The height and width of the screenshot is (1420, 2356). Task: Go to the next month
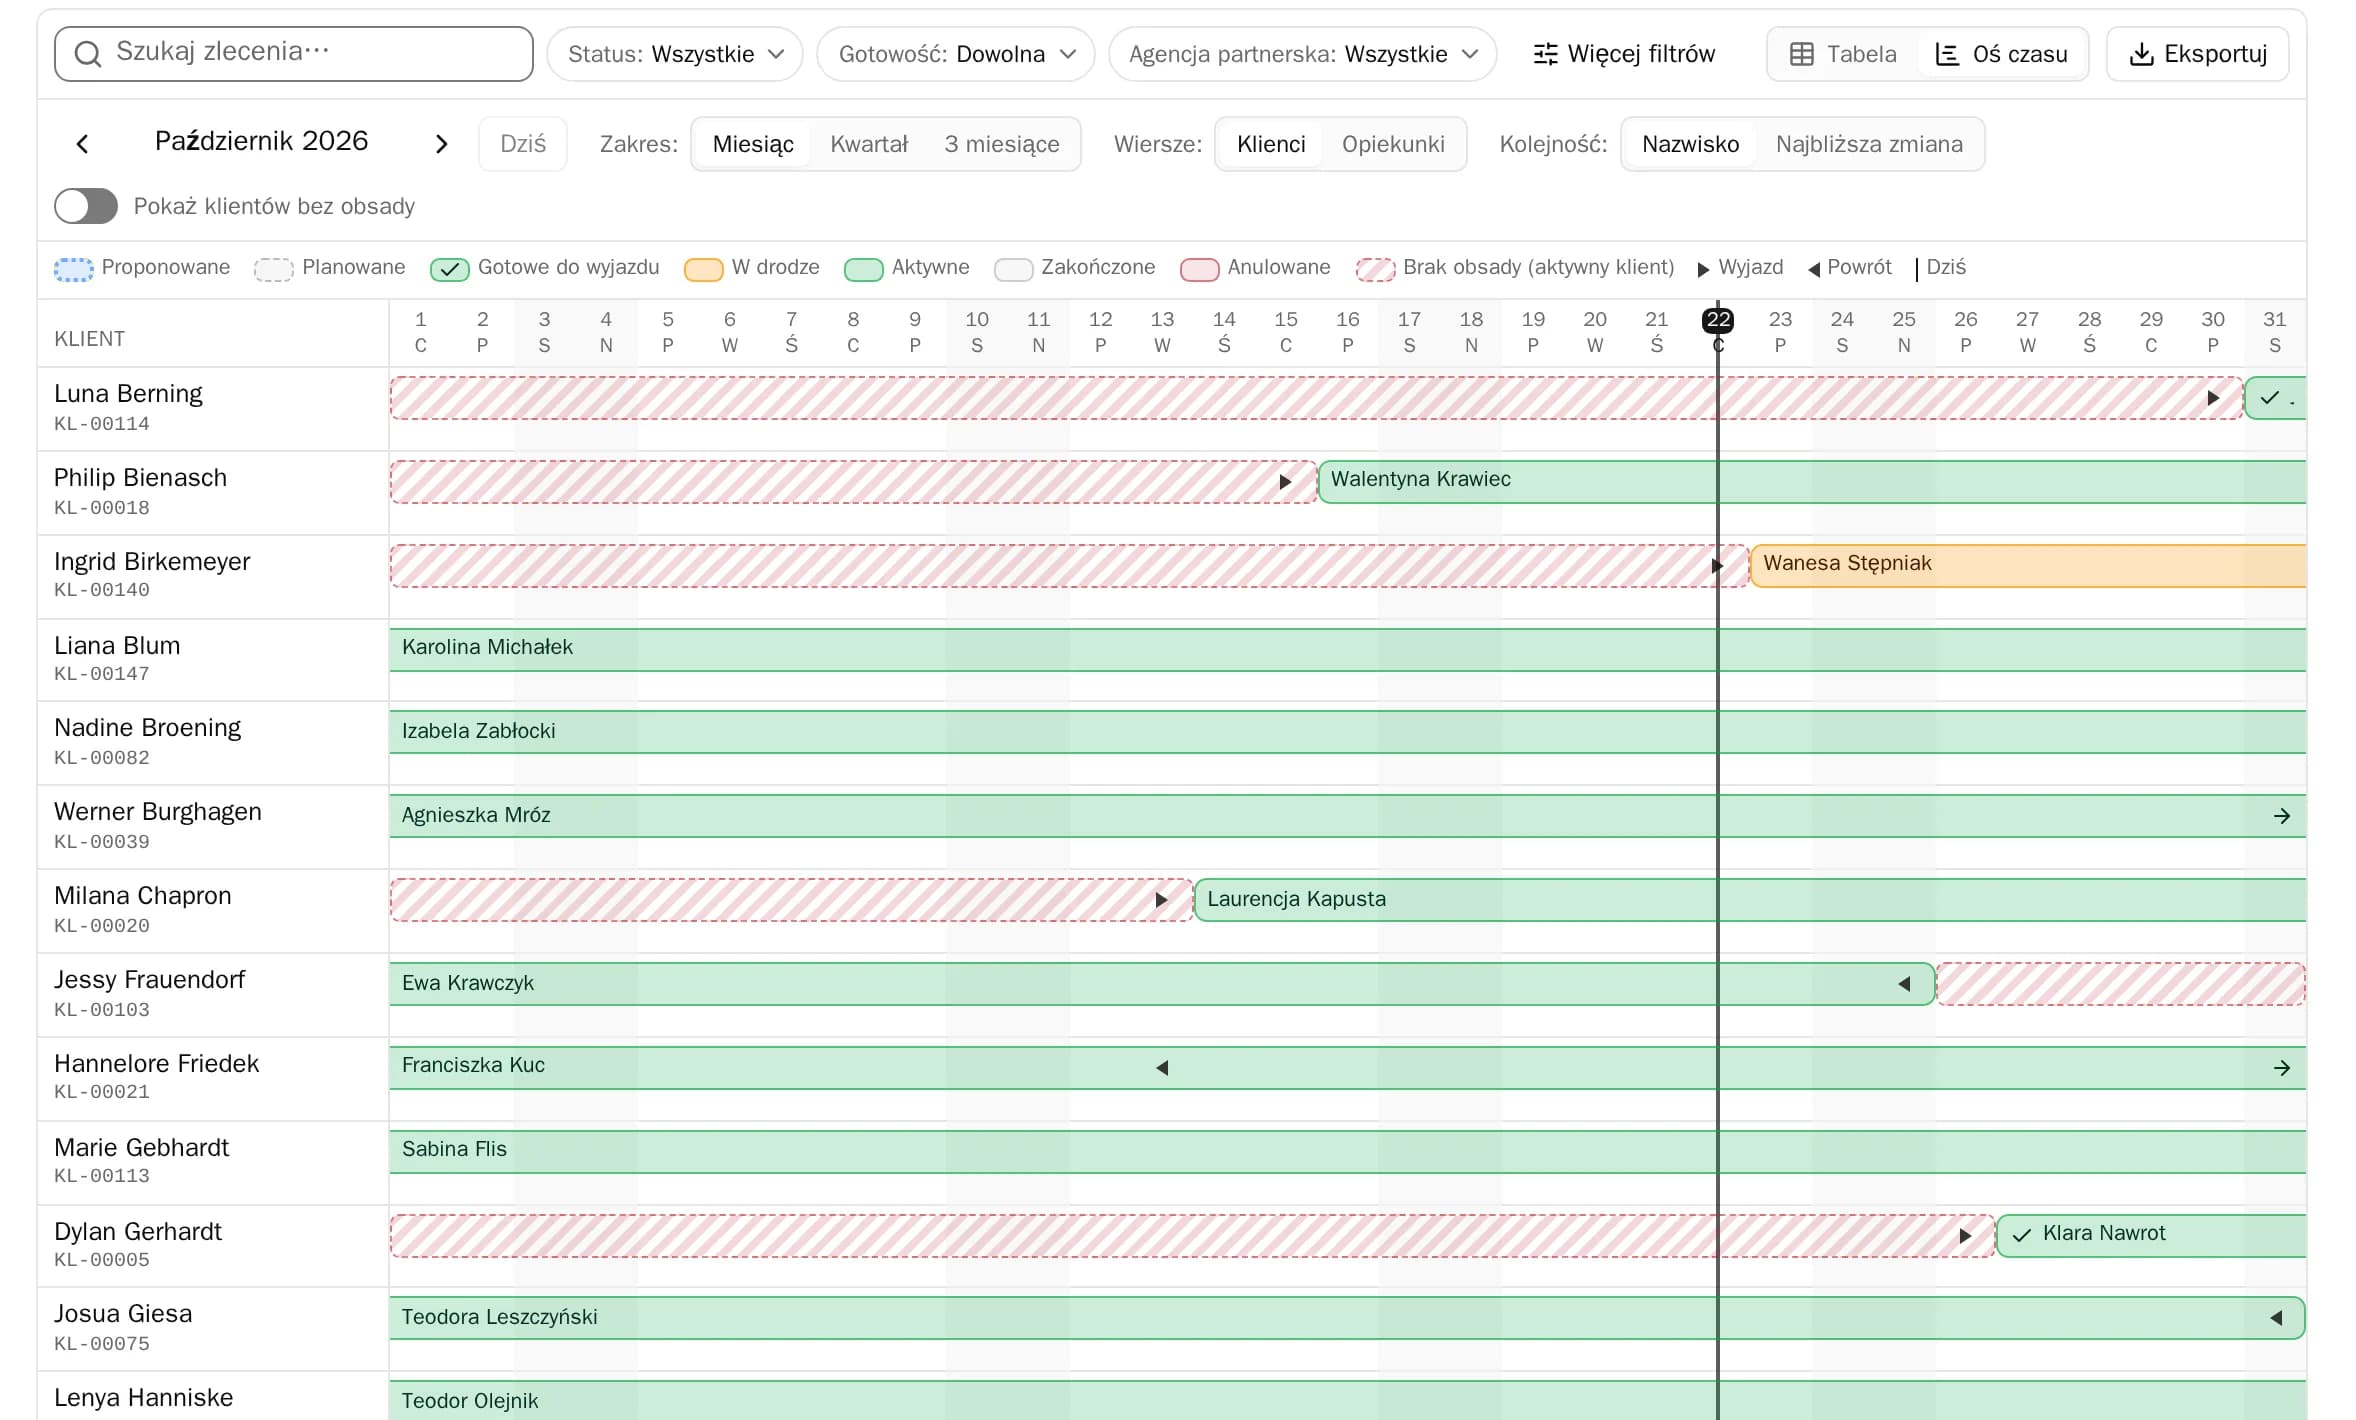[x=441, y=144]
